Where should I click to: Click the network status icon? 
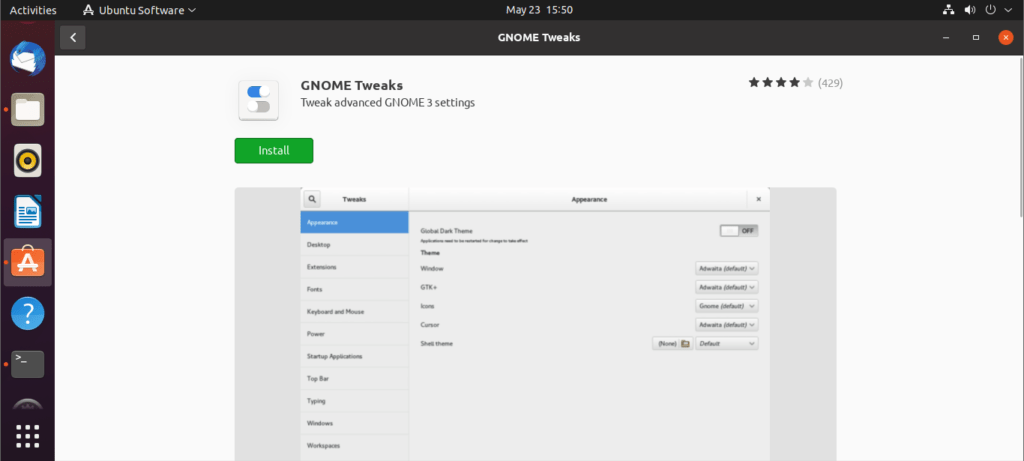pos(949,10)
